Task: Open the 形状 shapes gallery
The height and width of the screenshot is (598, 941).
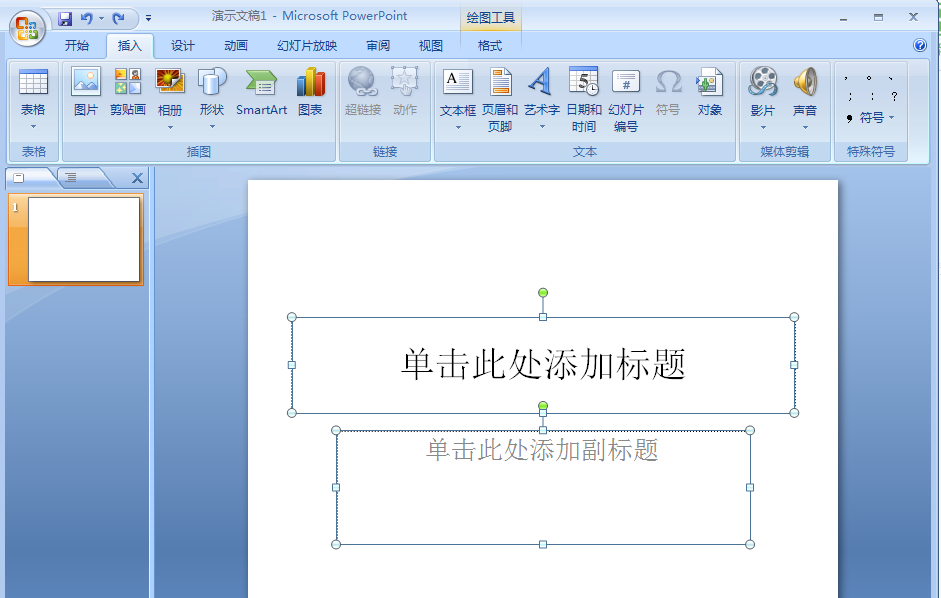Action: (212, 90)
